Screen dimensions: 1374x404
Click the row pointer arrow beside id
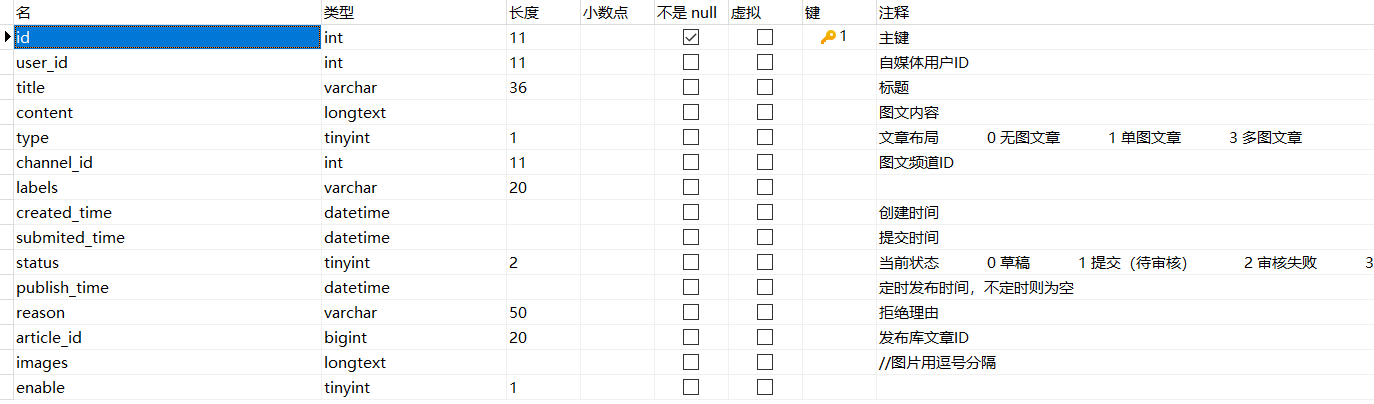click(8, 37)
